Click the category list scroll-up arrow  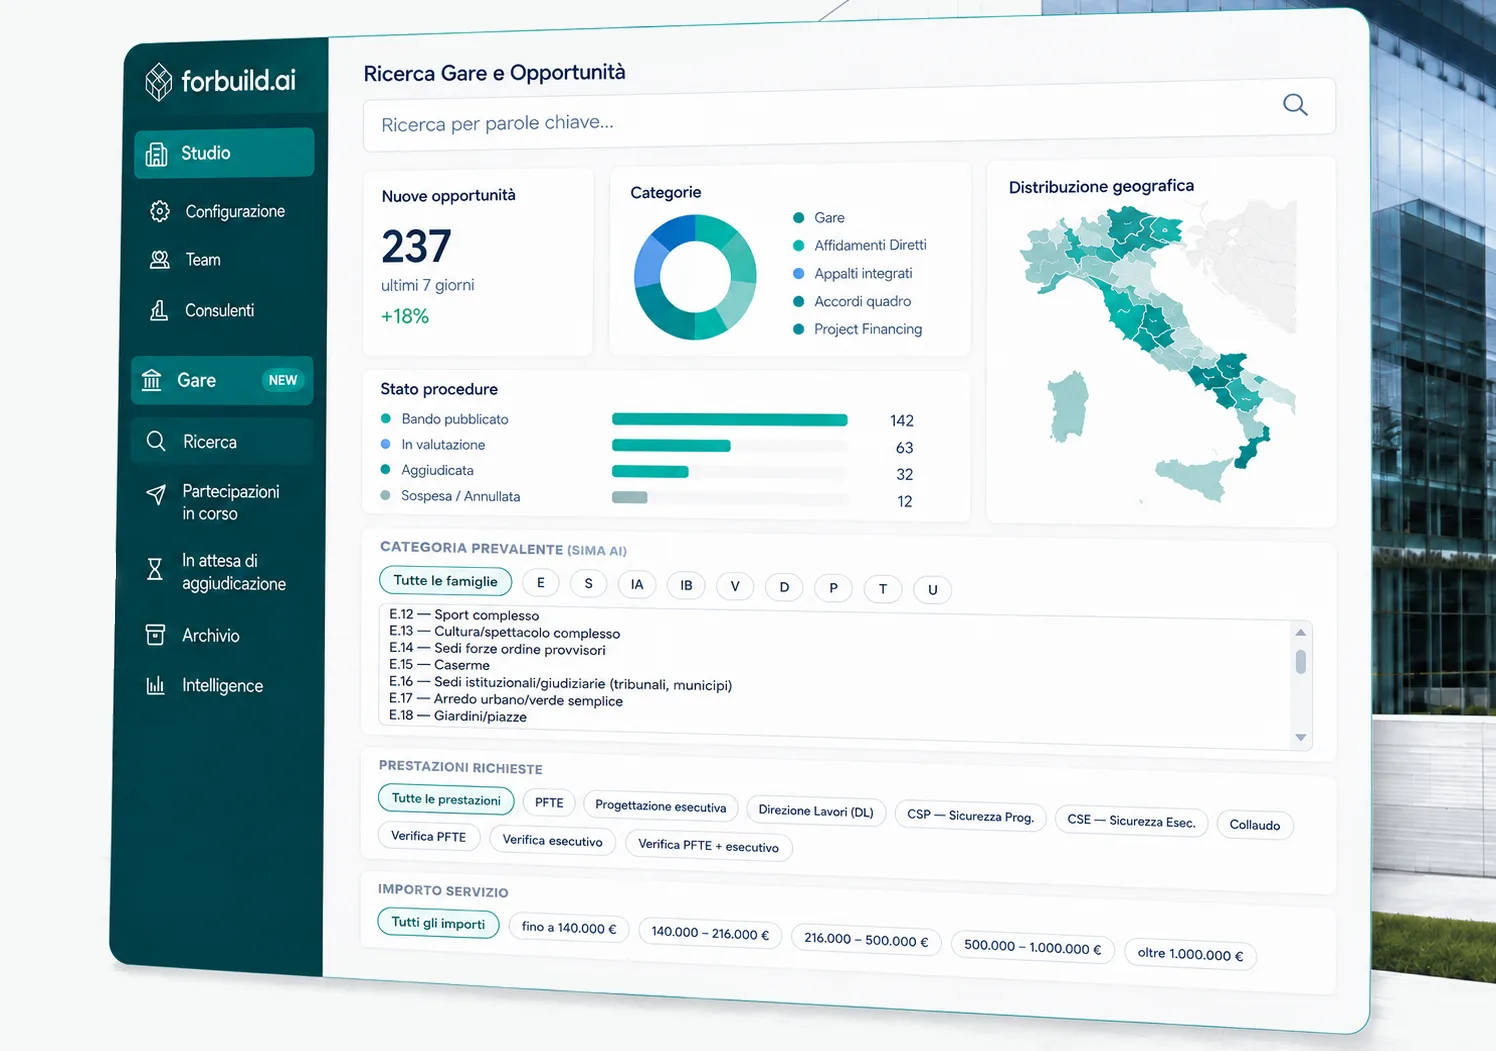pyautogui.click(x=1300, y=632)
